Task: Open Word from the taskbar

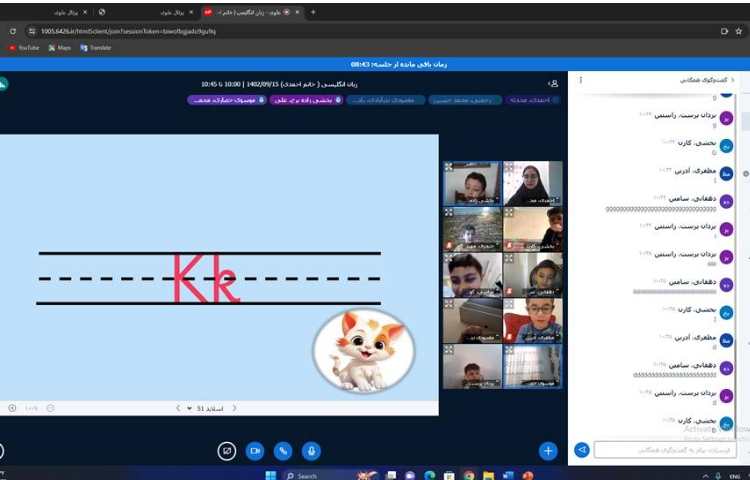Action: click(508, 476)
